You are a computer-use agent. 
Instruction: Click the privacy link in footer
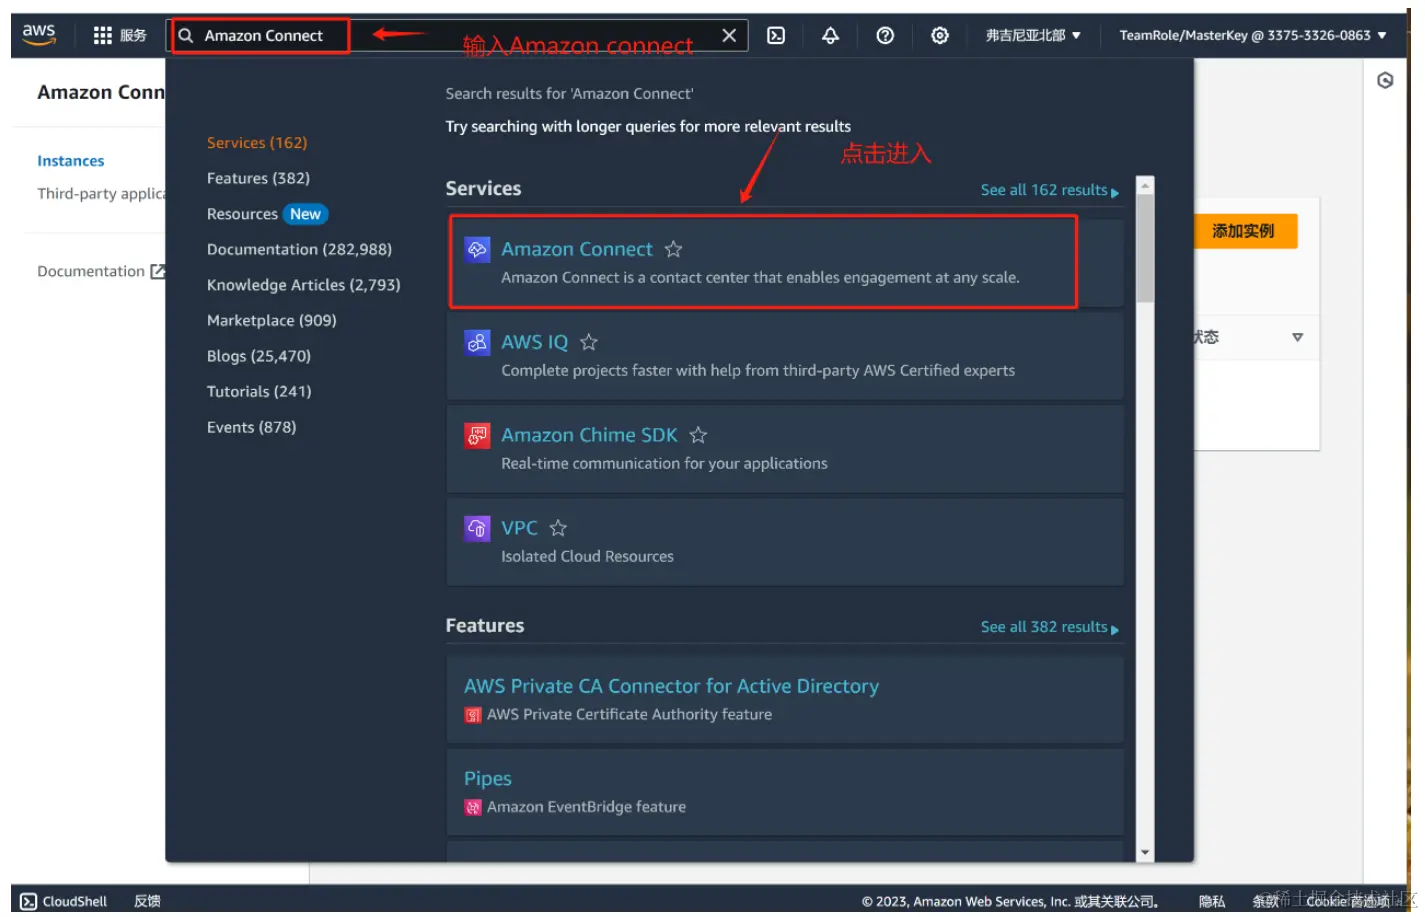[1212, 901]
